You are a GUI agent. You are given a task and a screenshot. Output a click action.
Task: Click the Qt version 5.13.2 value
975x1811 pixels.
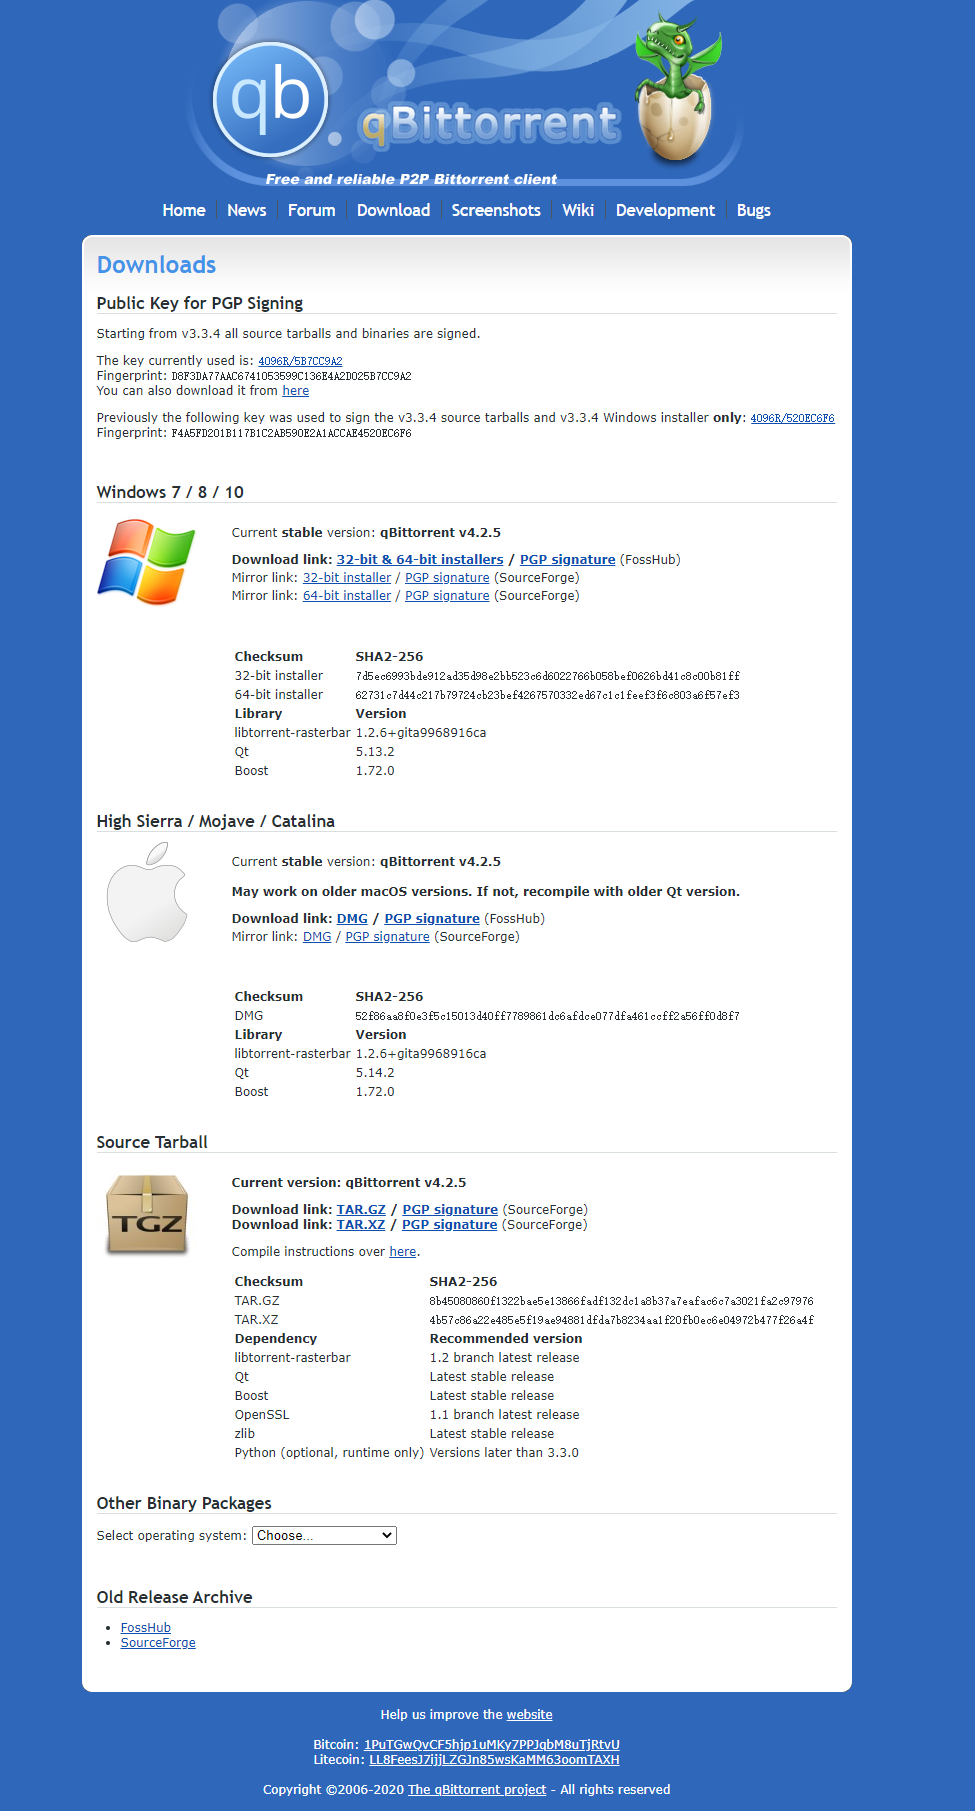pyautogui.click(x=375, y=752)
